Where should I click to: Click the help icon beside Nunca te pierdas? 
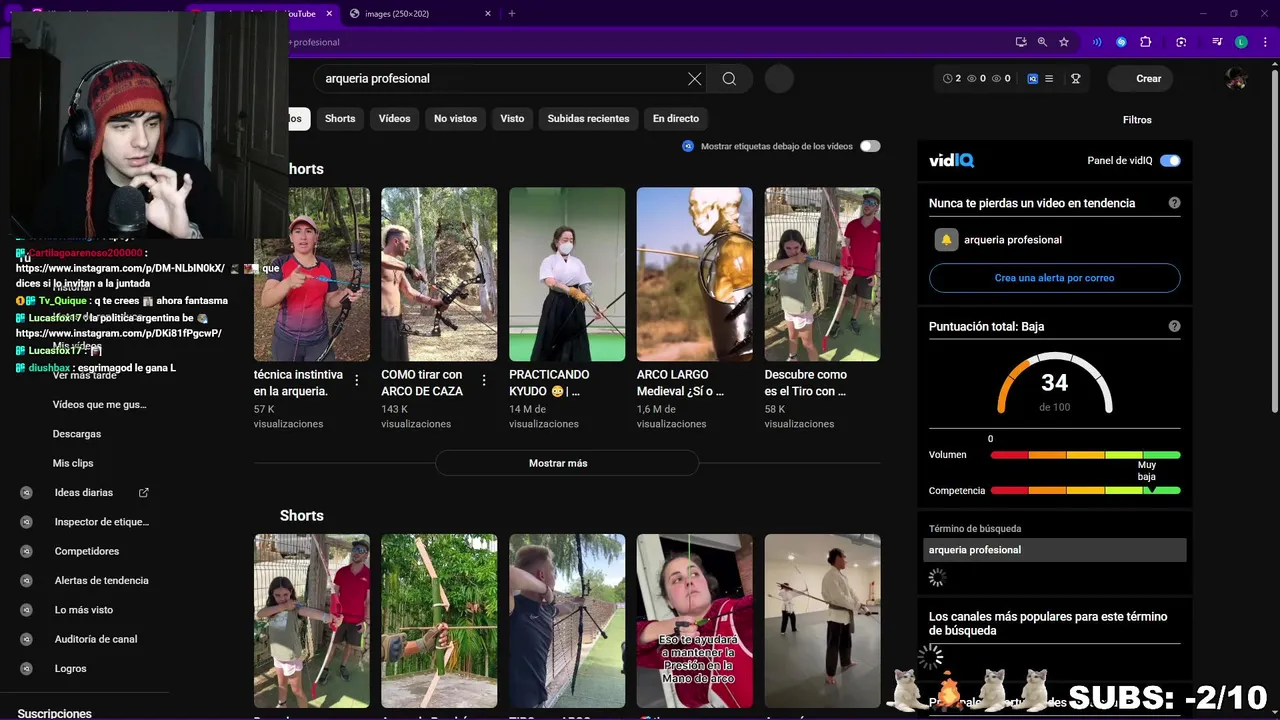coord(1174,203)
